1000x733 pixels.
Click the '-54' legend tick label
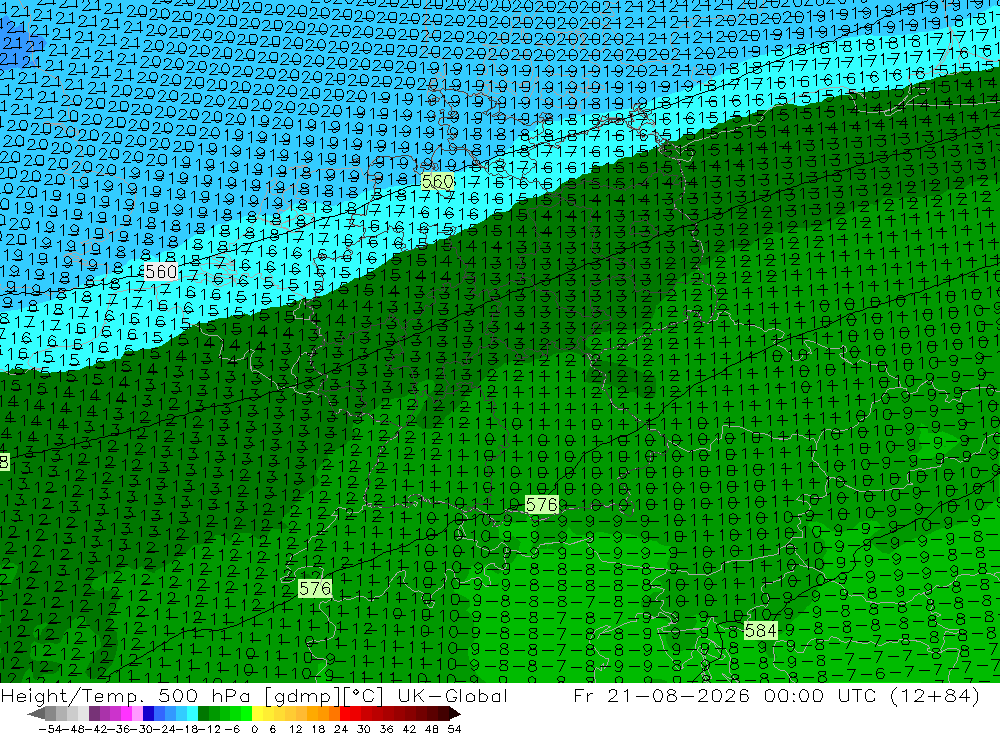click(50, 729)
